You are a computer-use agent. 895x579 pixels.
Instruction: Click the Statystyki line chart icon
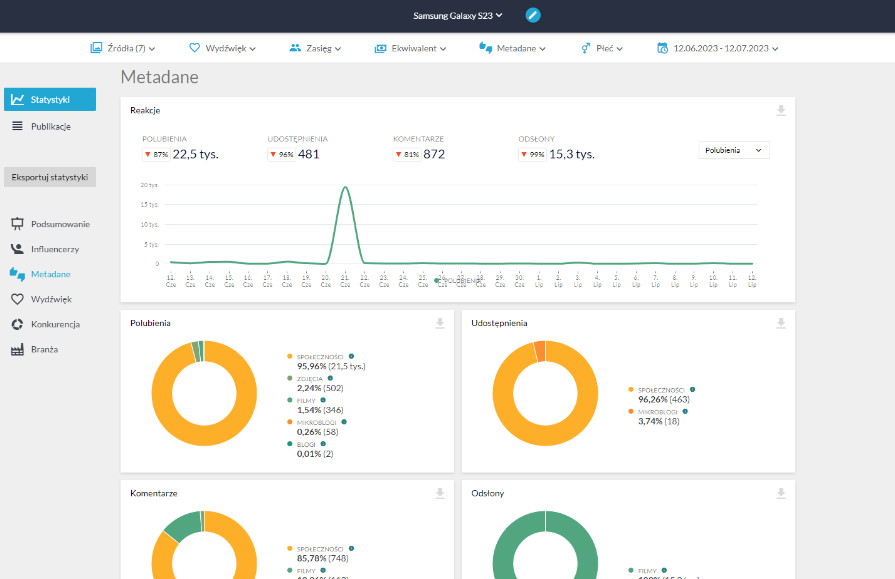click(18, 99)
